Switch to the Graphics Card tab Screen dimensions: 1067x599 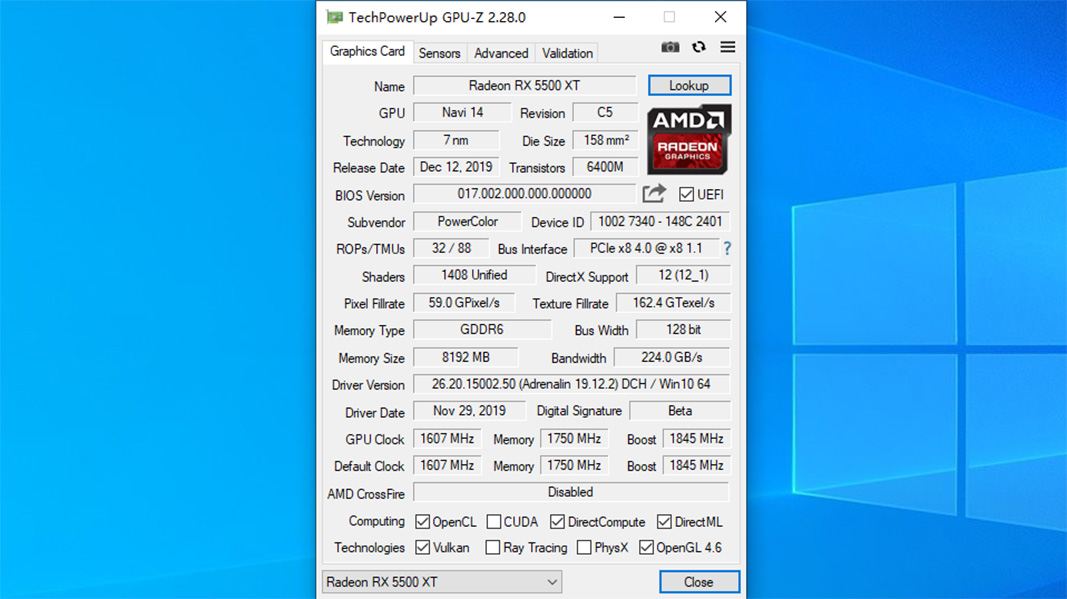(367, 52)
